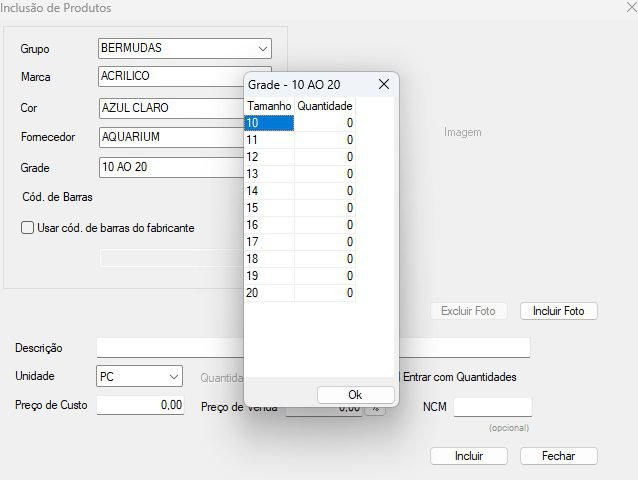Screen dimensions: 638x480
Task: Select Tamanho row 19 in grade table
Action: point(269,276)
